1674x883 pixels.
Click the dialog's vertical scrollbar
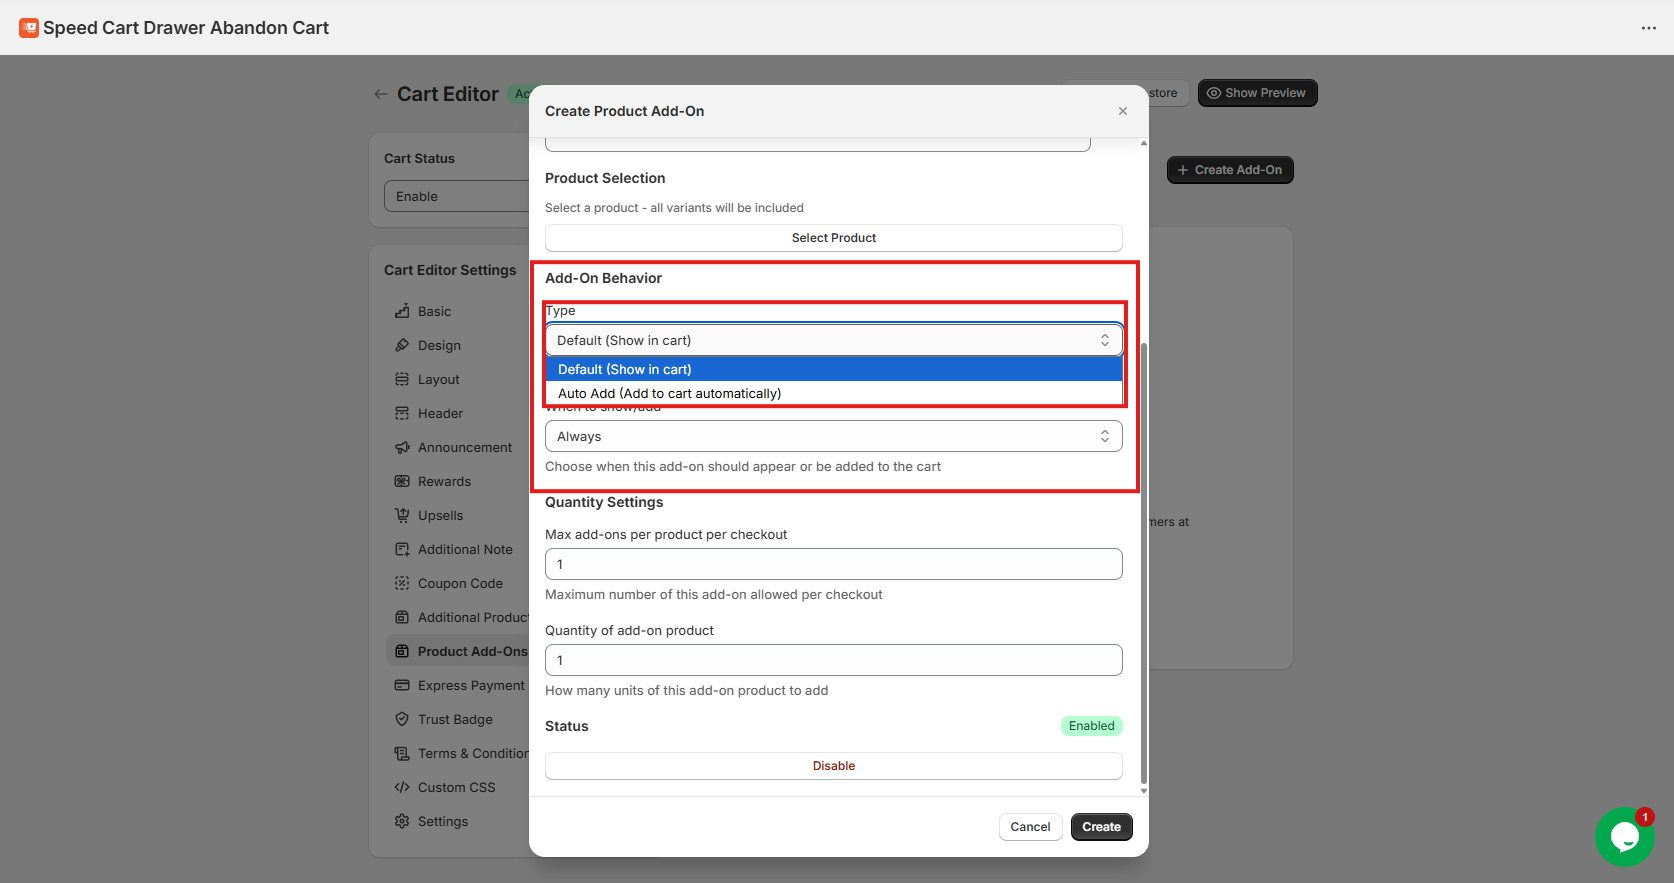[x=1144, y=560]
